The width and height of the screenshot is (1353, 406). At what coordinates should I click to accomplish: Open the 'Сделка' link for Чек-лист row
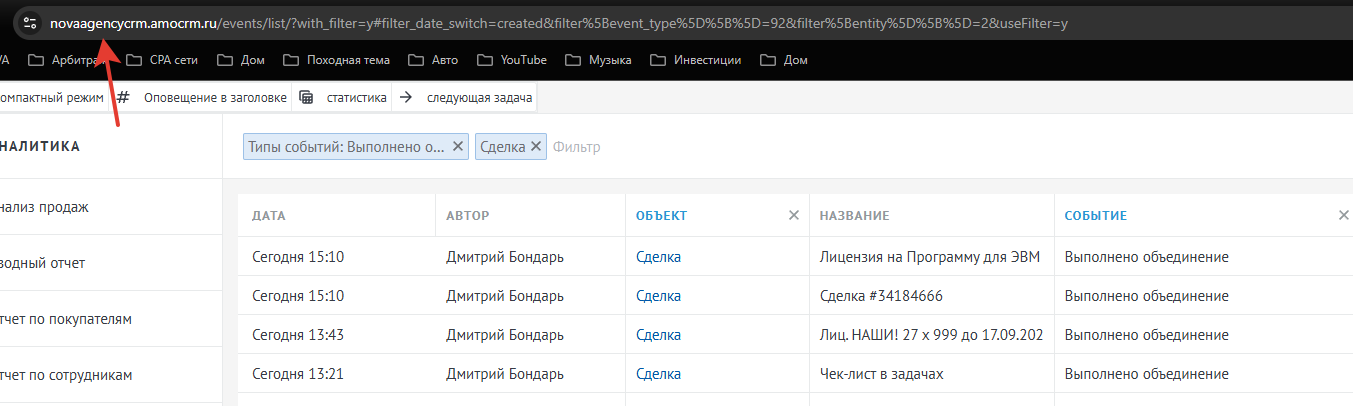658,374
